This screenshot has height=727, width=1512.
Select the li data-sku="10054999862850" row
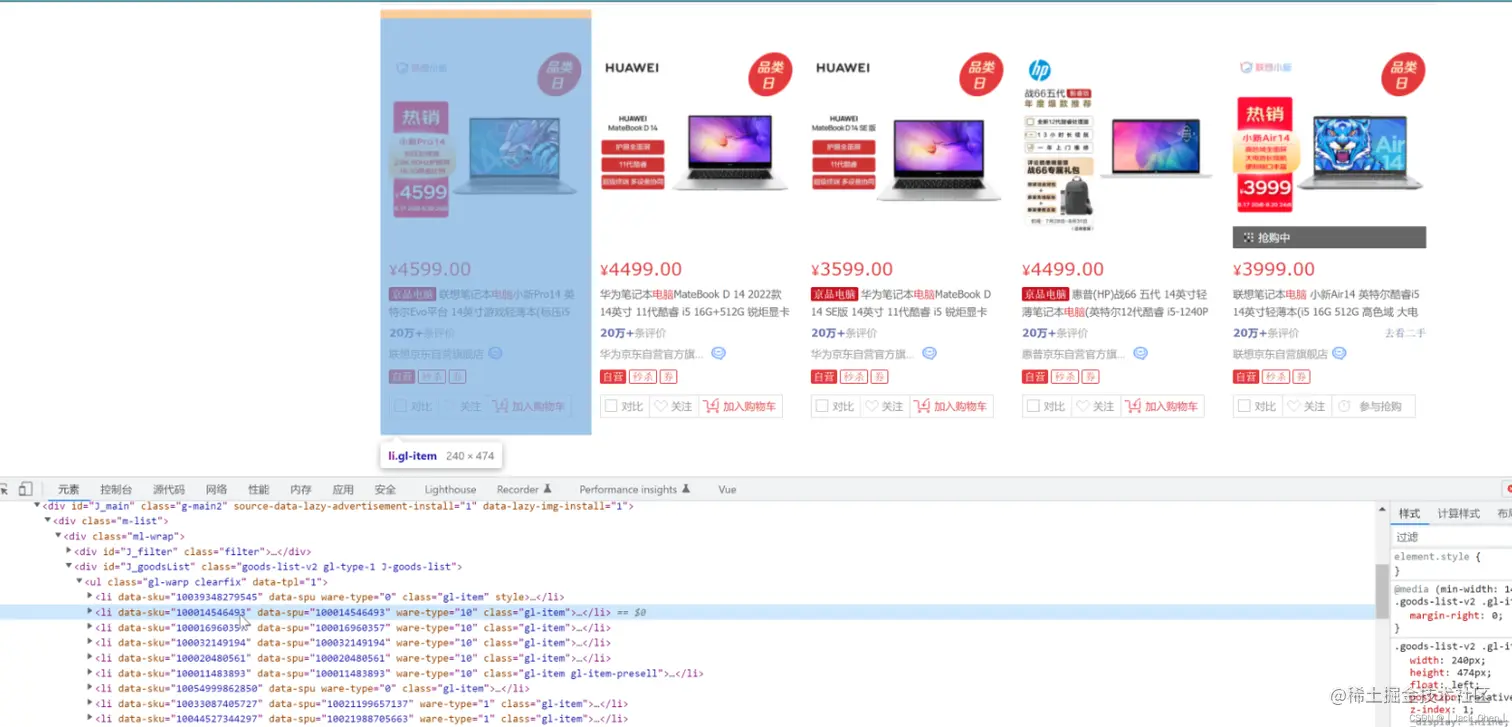[x=688, y=688]
